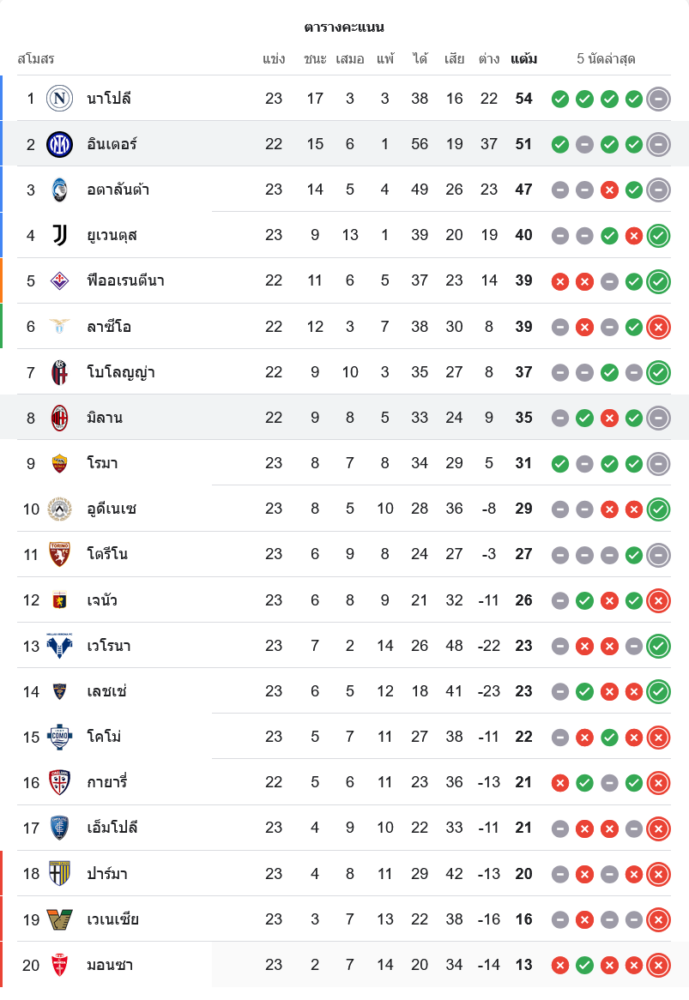Click the Inter club crest icon
This screenshot has width=689, height=1000.
(60, 144)
